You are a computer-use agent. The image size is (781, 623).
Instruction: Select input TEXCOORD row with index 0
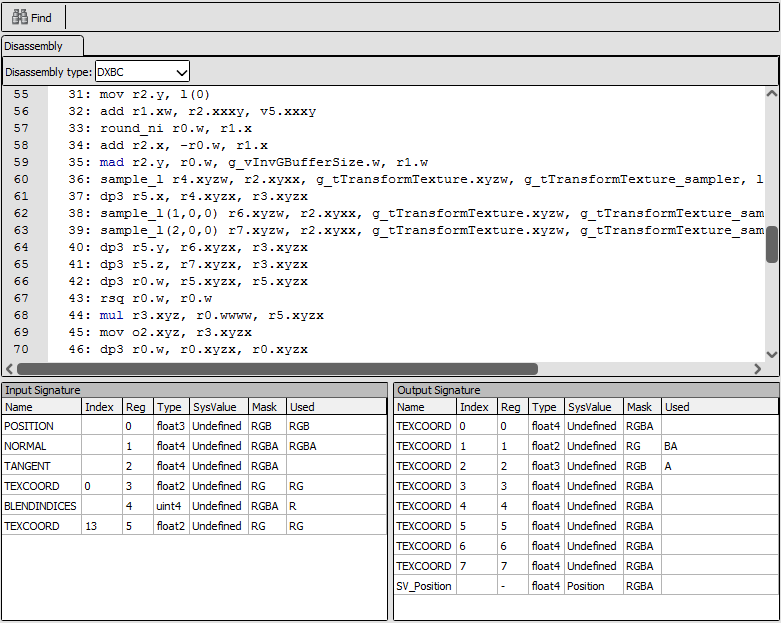tap(194, 486)
